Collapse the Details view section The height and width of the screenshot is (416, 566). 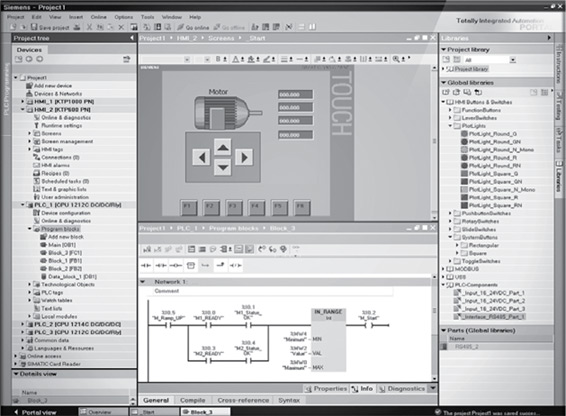(x=16, y=374)
